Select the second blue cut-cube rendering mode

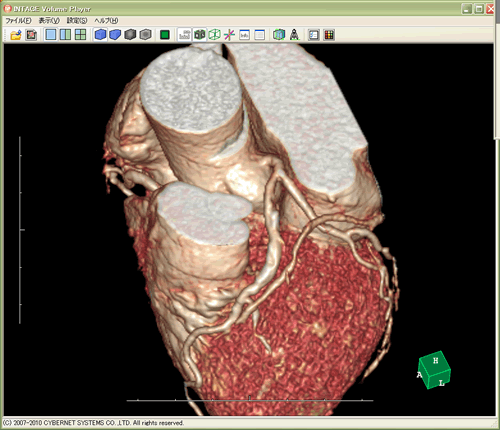(115, 35)
